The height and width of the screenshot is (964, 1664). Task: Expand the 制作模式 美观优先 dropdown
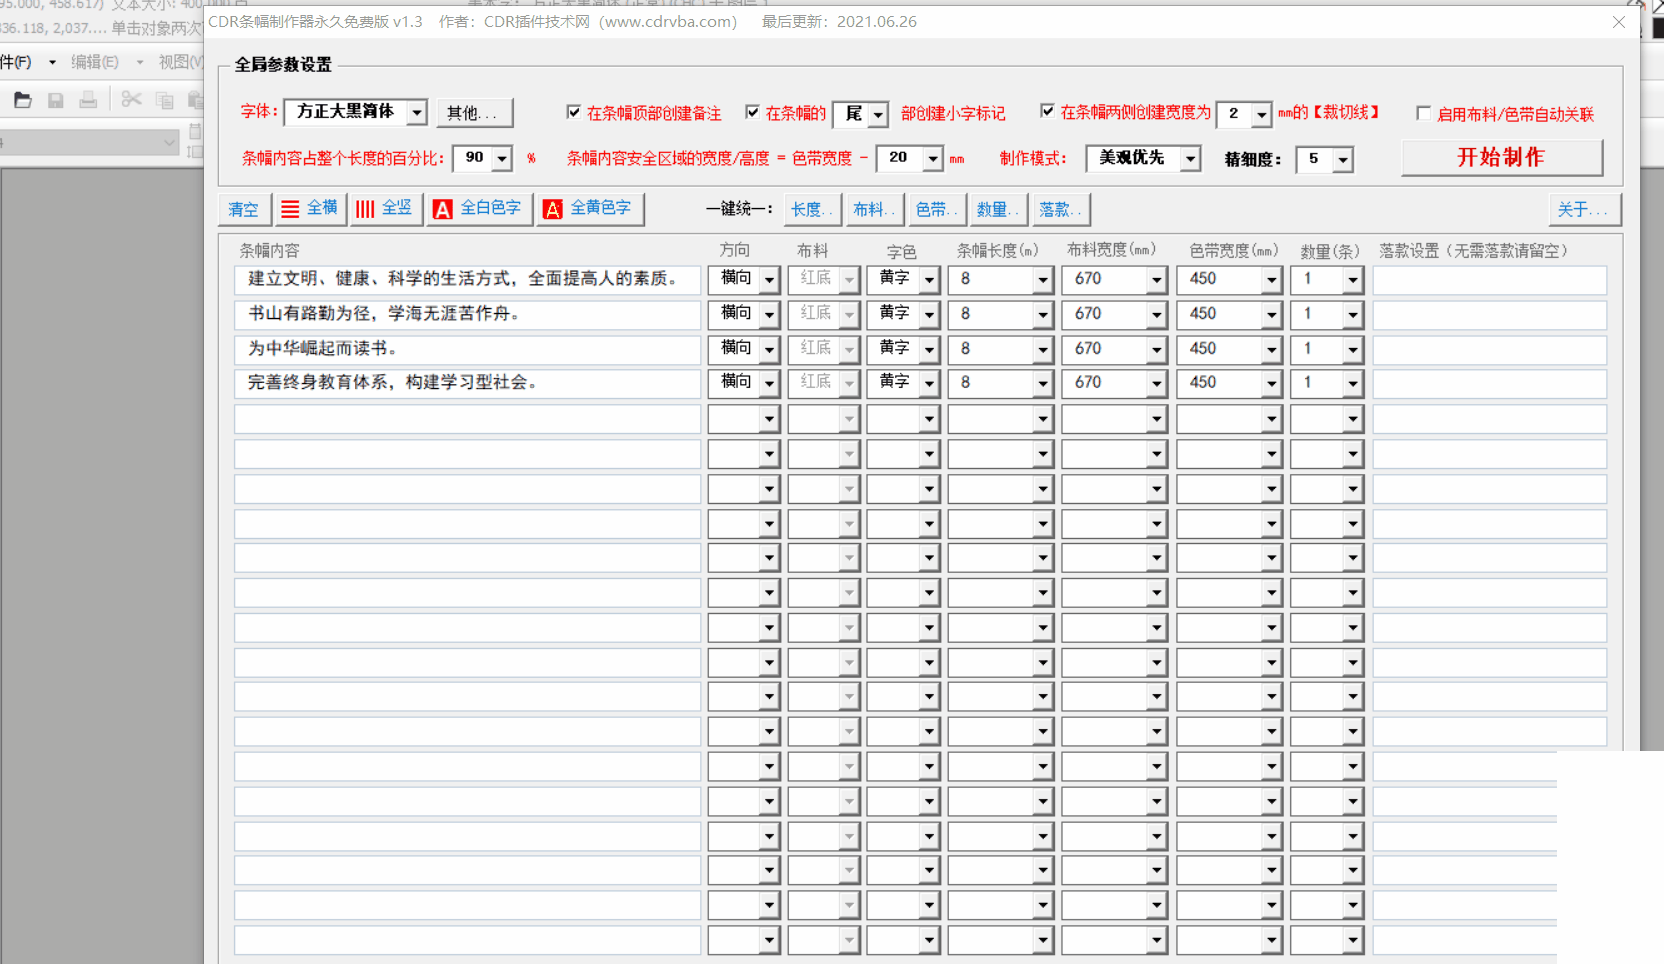[1190, 159]
